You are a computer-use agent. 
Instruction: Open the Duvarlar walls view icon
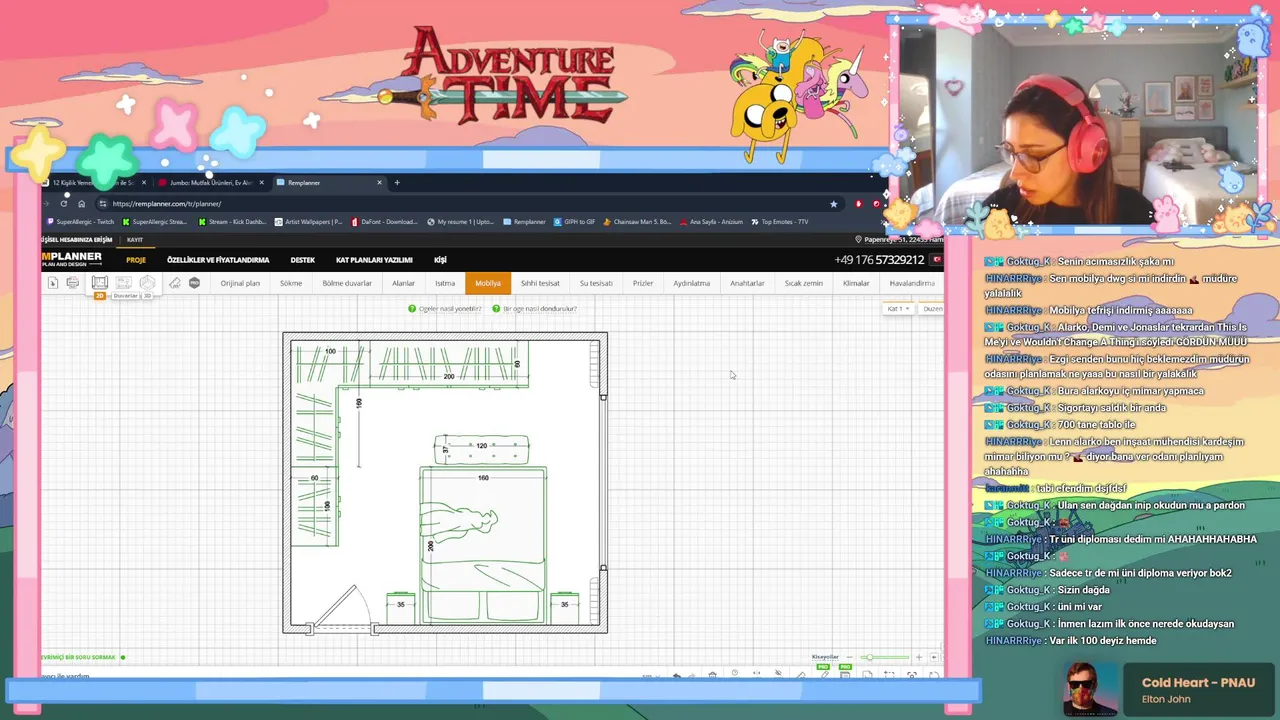pyautogui.click(x=124, y=284)
